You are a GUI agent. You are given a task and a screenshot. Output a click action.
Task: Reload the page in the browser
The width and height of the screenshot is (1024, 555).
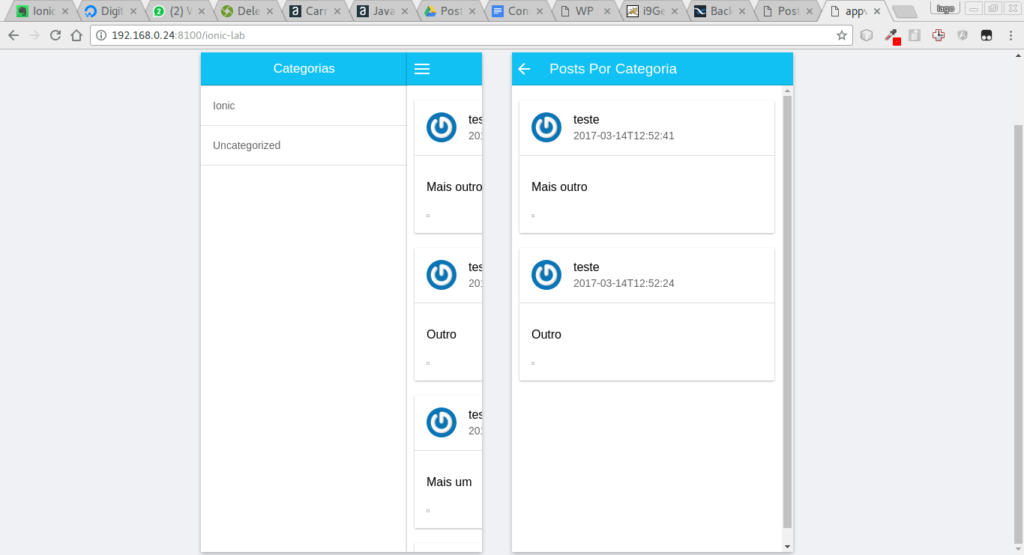[55, 35]
